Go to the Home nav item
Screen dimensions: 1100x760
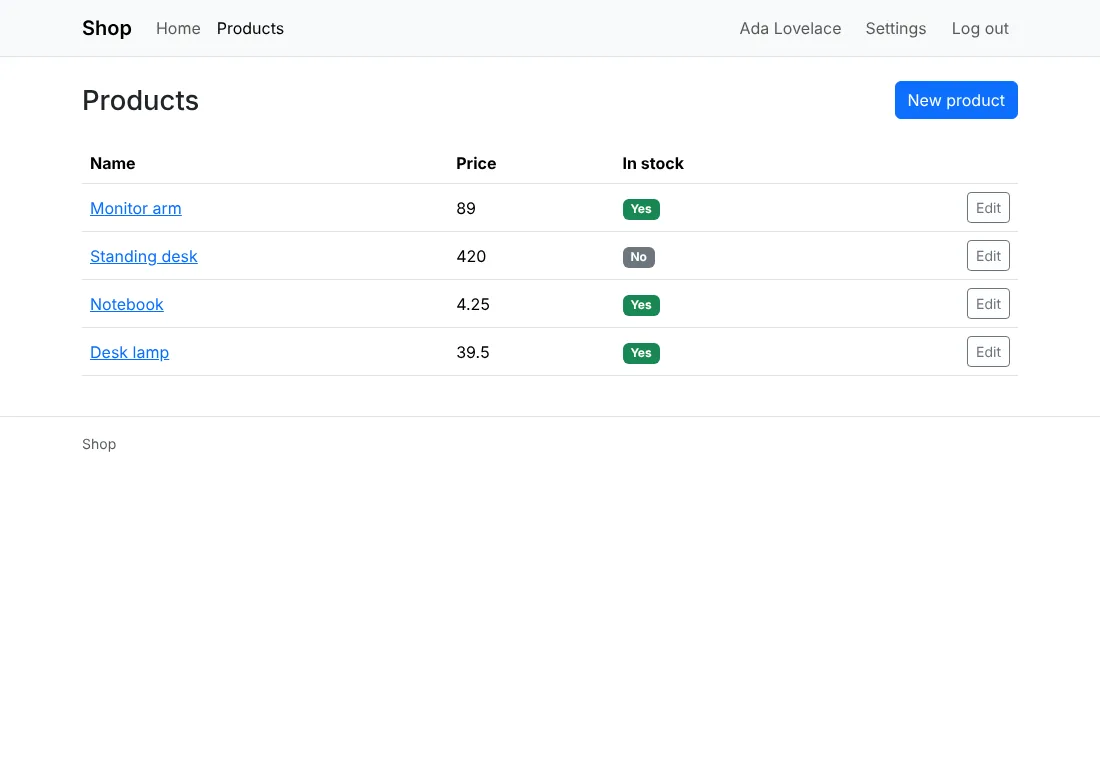pyautogui.click(x=178, y=28)
